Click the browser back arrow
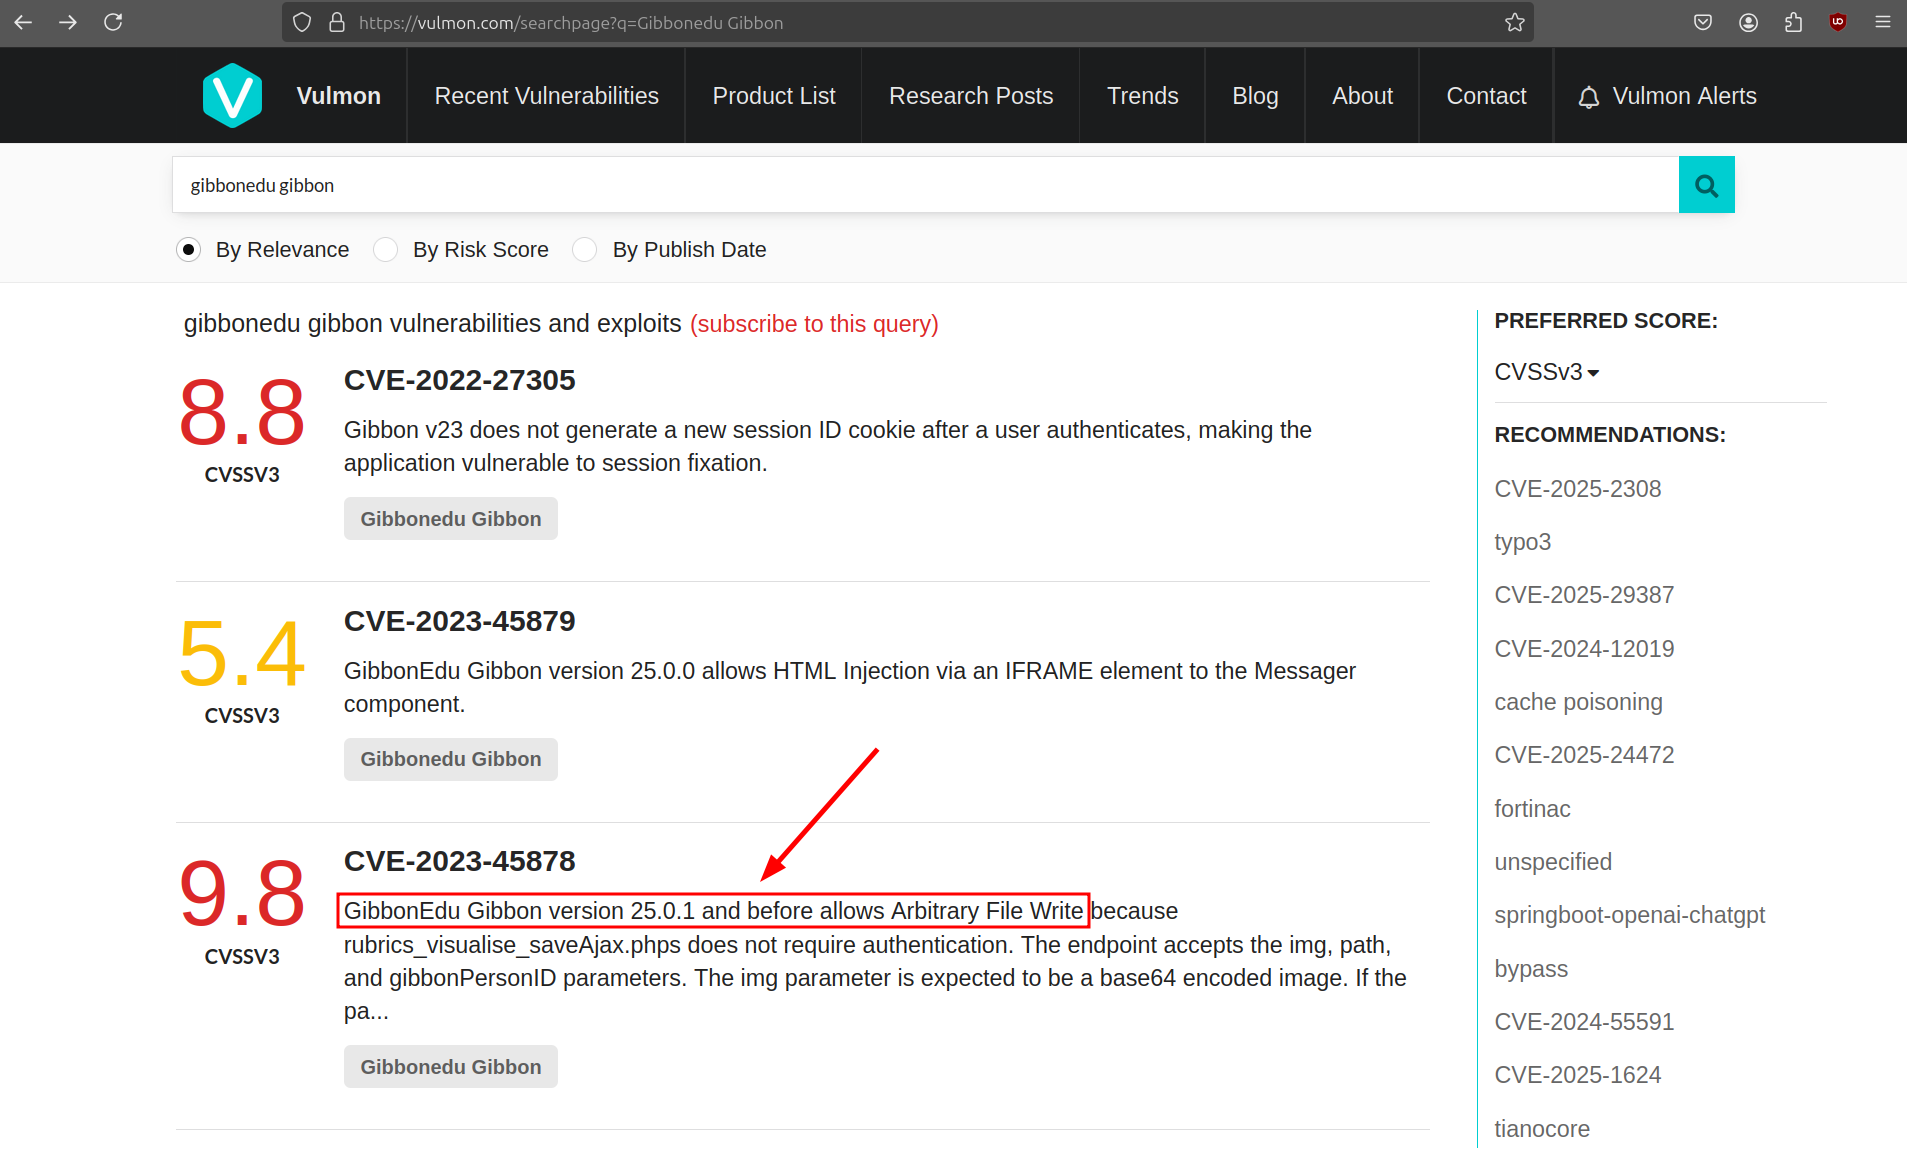The image size is (1907, 1153). click(23, 22)
